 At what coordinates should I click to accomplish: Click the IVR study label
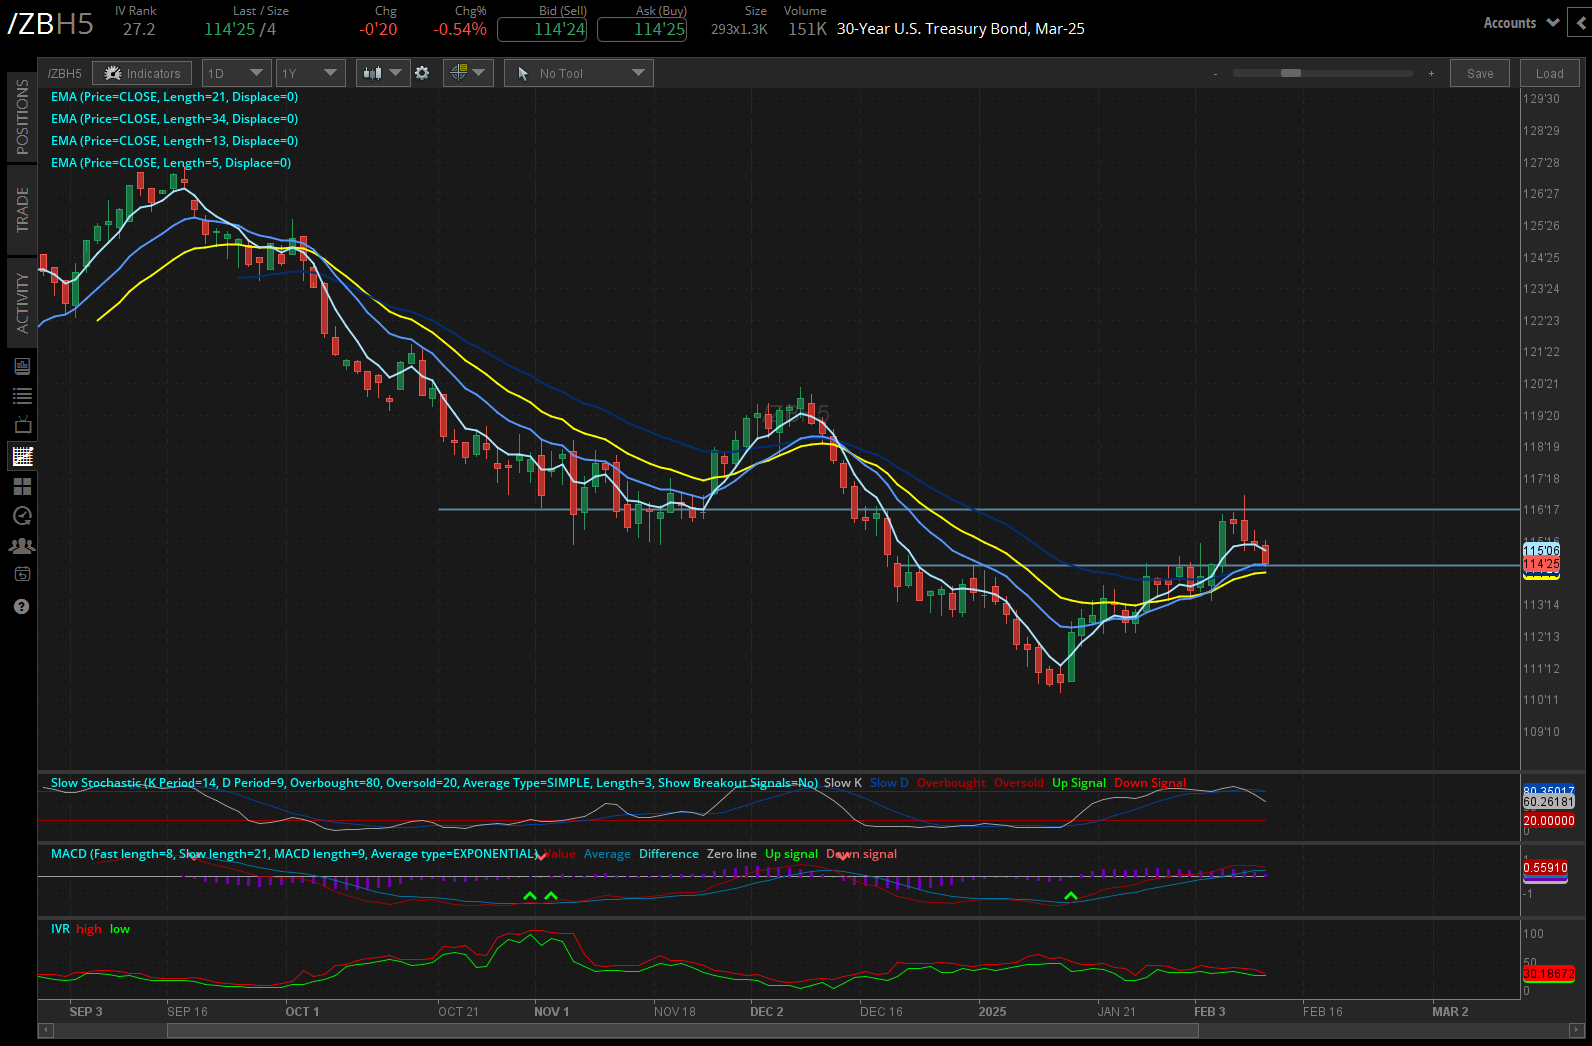pyautogui.click(x=60, y=929)
